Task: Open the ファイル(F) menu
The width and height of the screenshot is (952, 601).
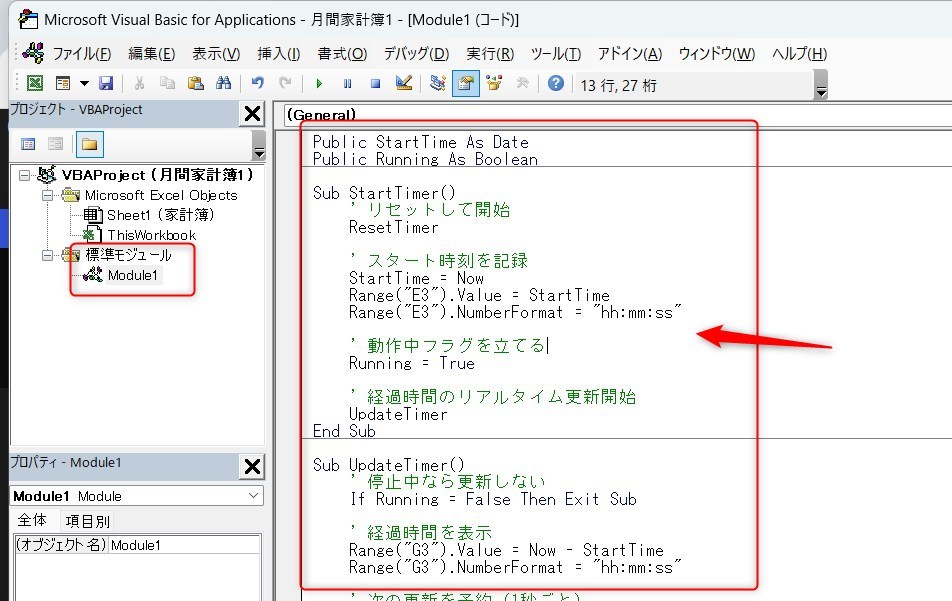Action: click(x=81, y=54)
